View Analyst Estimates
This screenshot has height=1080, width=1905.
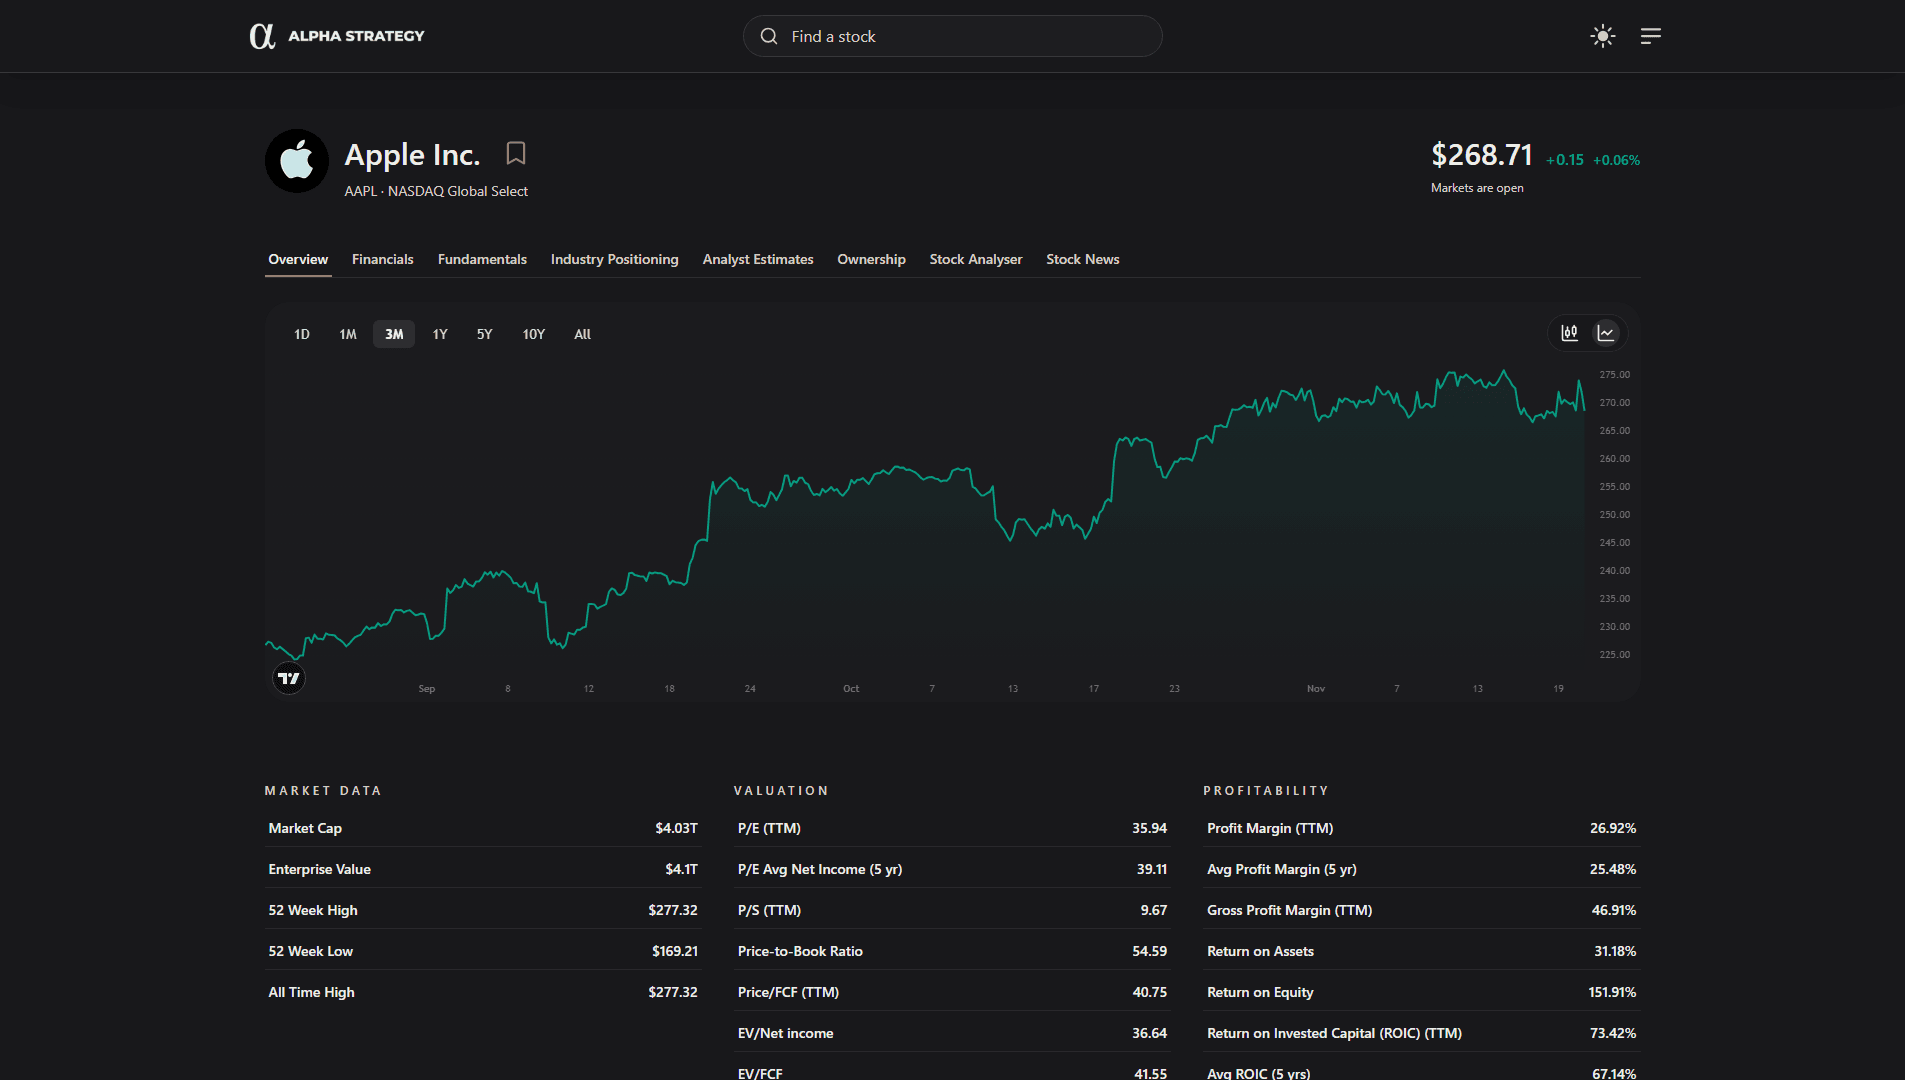coord(757,259)
